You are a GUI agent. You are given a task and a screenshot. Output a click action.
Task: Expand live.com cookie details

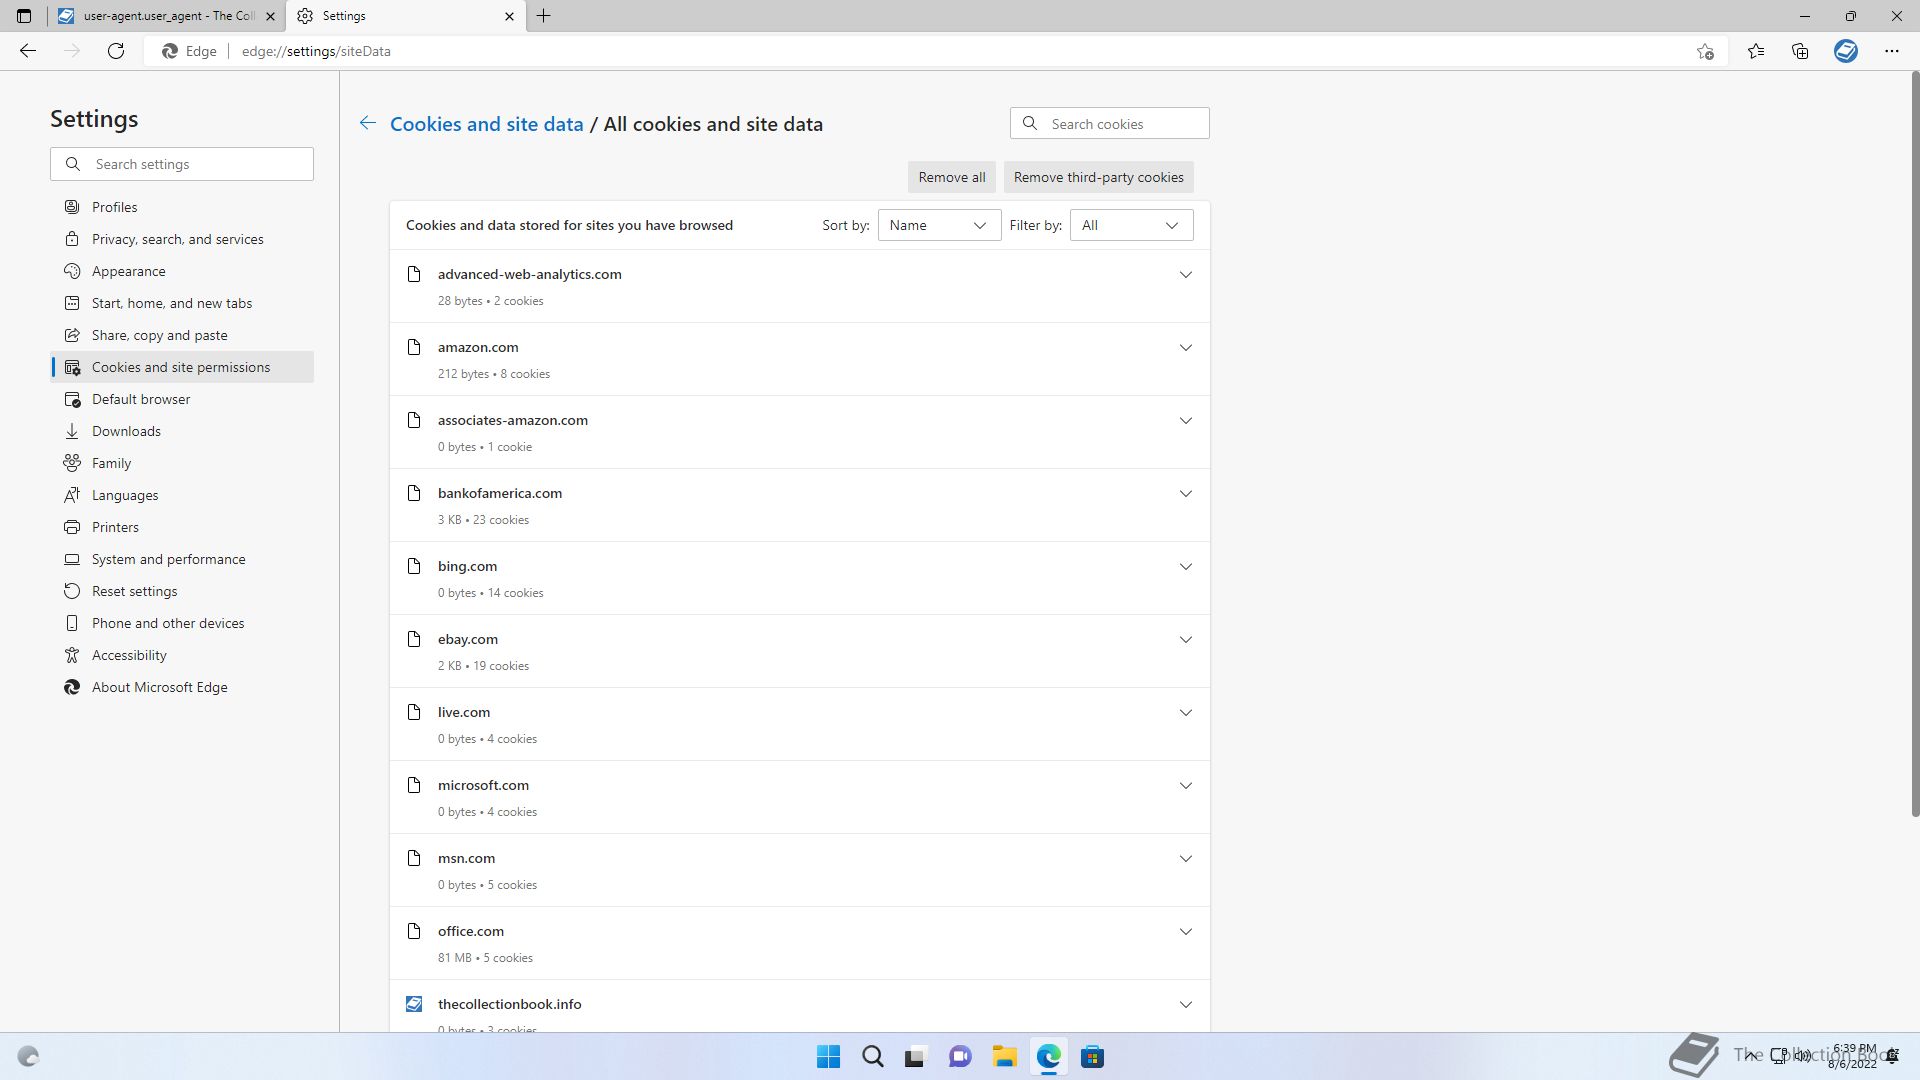pyautogui.click(x=1186, y=712)
